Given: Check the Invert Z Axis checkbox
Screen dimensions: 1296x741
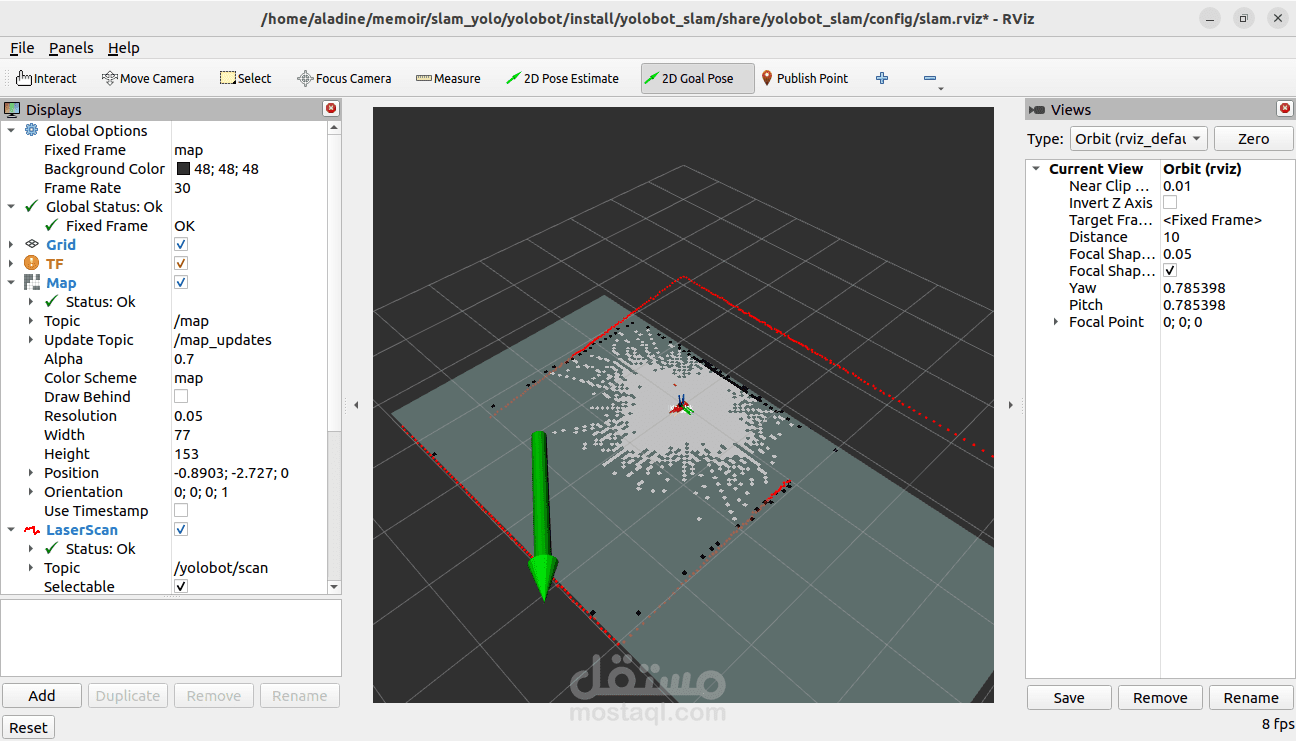Looking at the screenshot, I should point(1170,203).
